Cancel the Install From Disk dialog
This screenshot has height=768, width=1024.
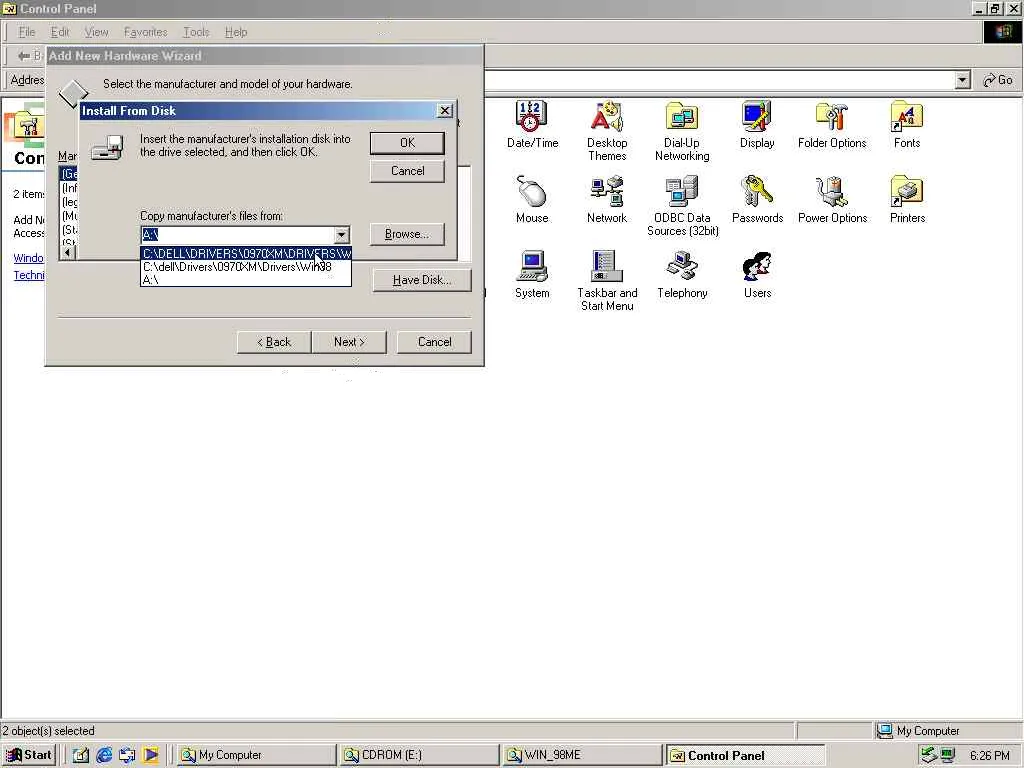click(x=407, y=171)
